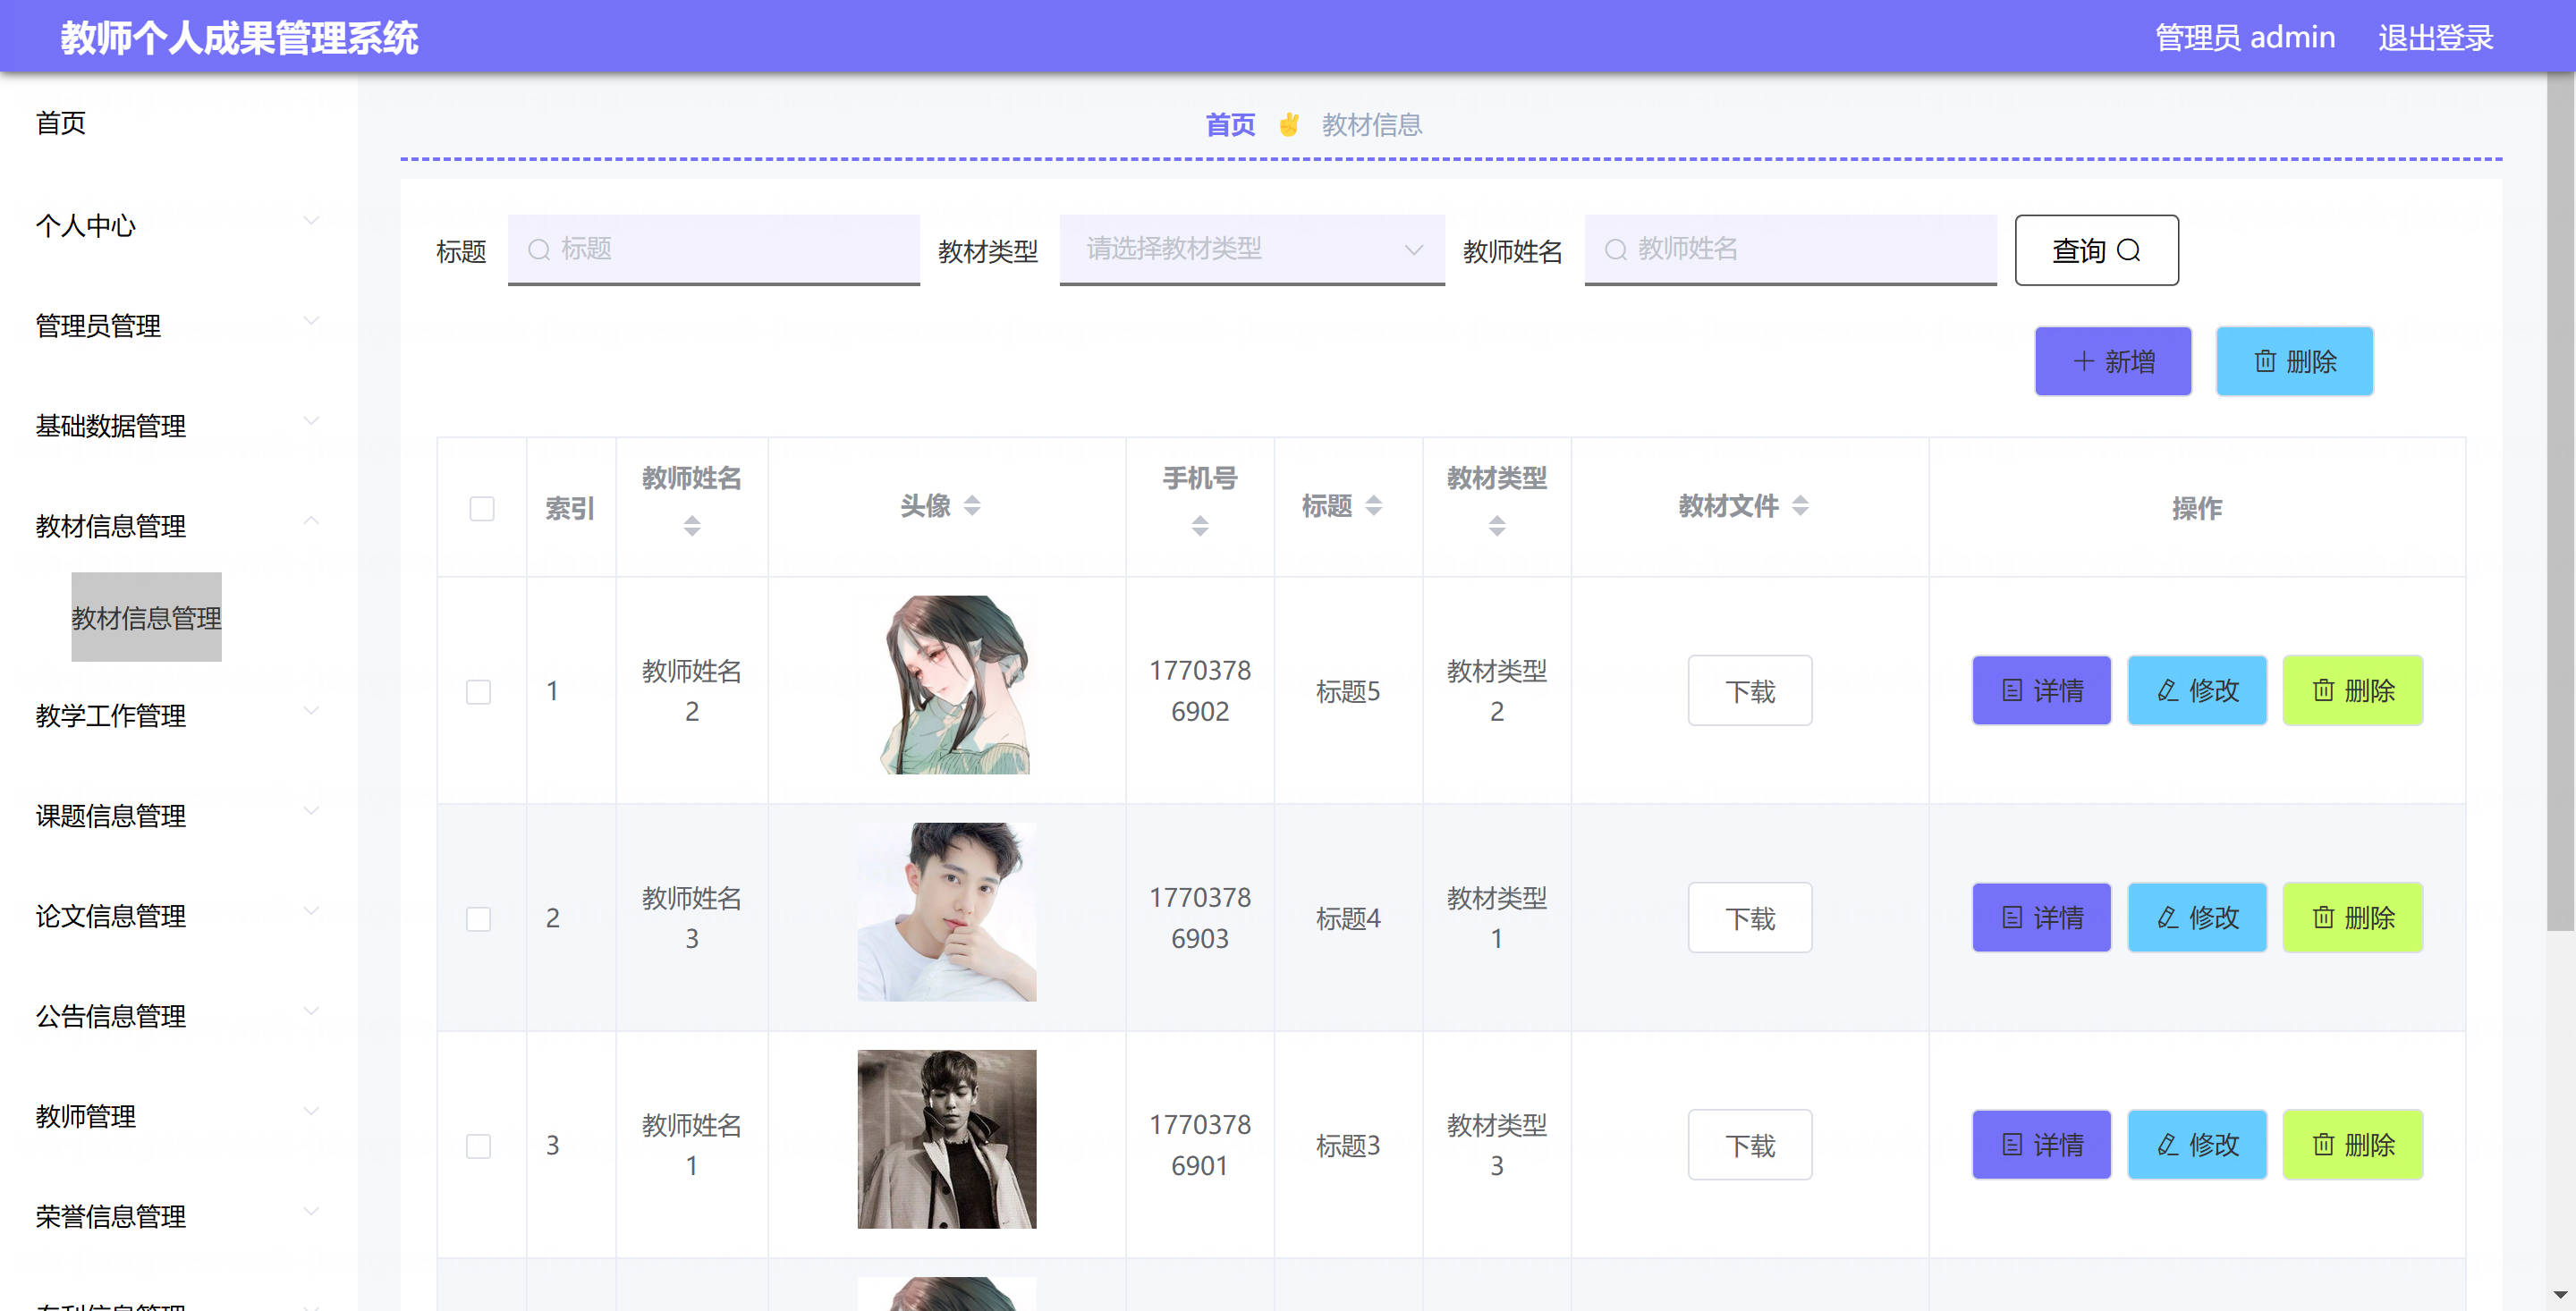2576x1311 pixels.
Task: Download file for row 标题5
Action: pyautogui.click(x=1750, y=690)
